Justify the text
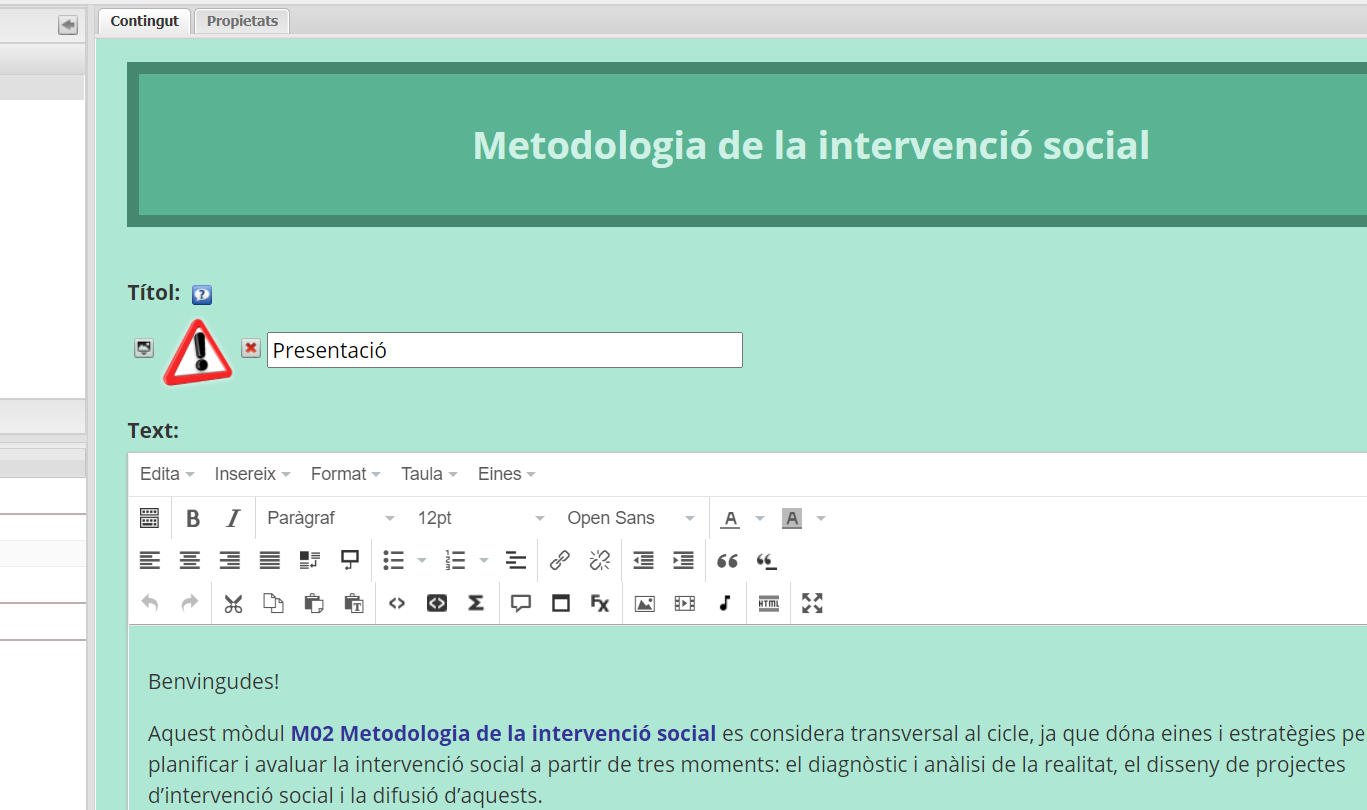The height and width of the screenshot is (810, 1367). coord(269,560)
